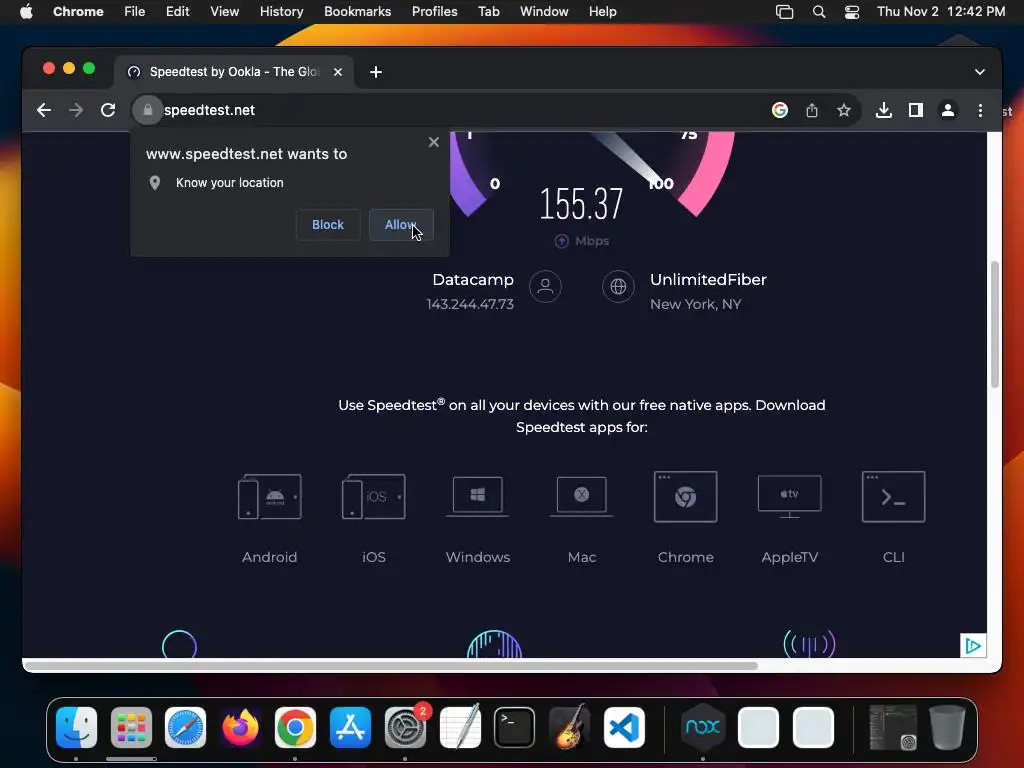Open the Help menu
This screenshot has height=768, width=1024.
click(603, 12)
